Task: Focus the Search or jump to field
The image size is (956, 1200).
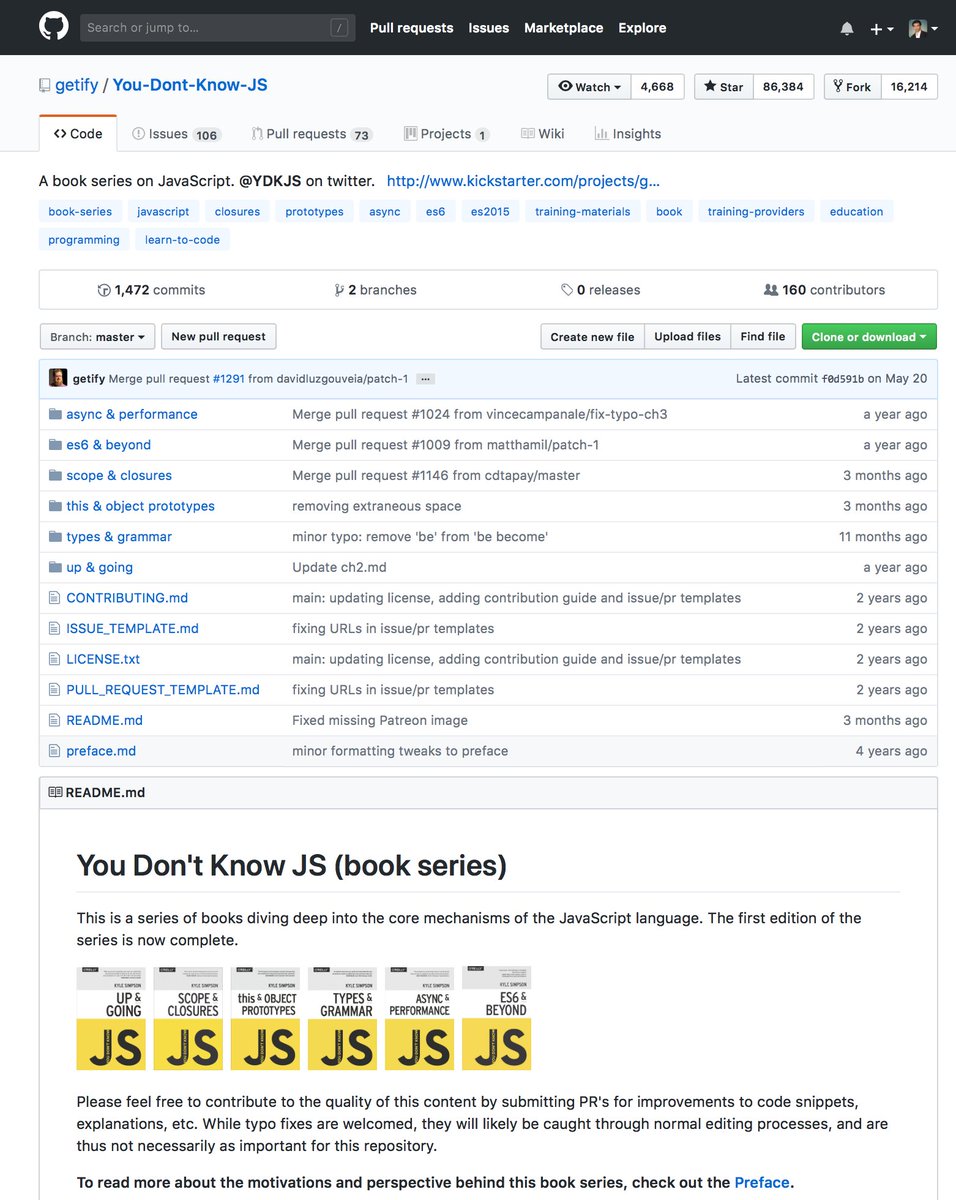Action: (218, 28)
